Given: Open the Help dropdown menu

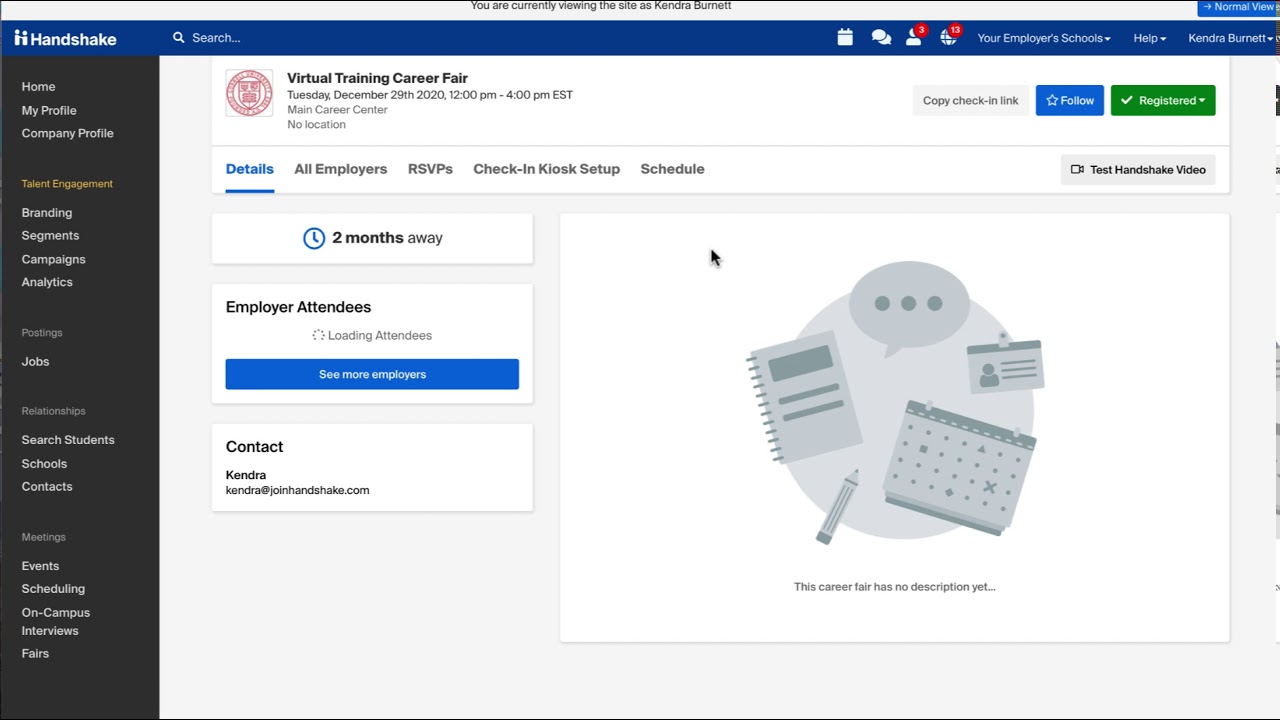Looking at the screenshot, I should (1149, 38).
